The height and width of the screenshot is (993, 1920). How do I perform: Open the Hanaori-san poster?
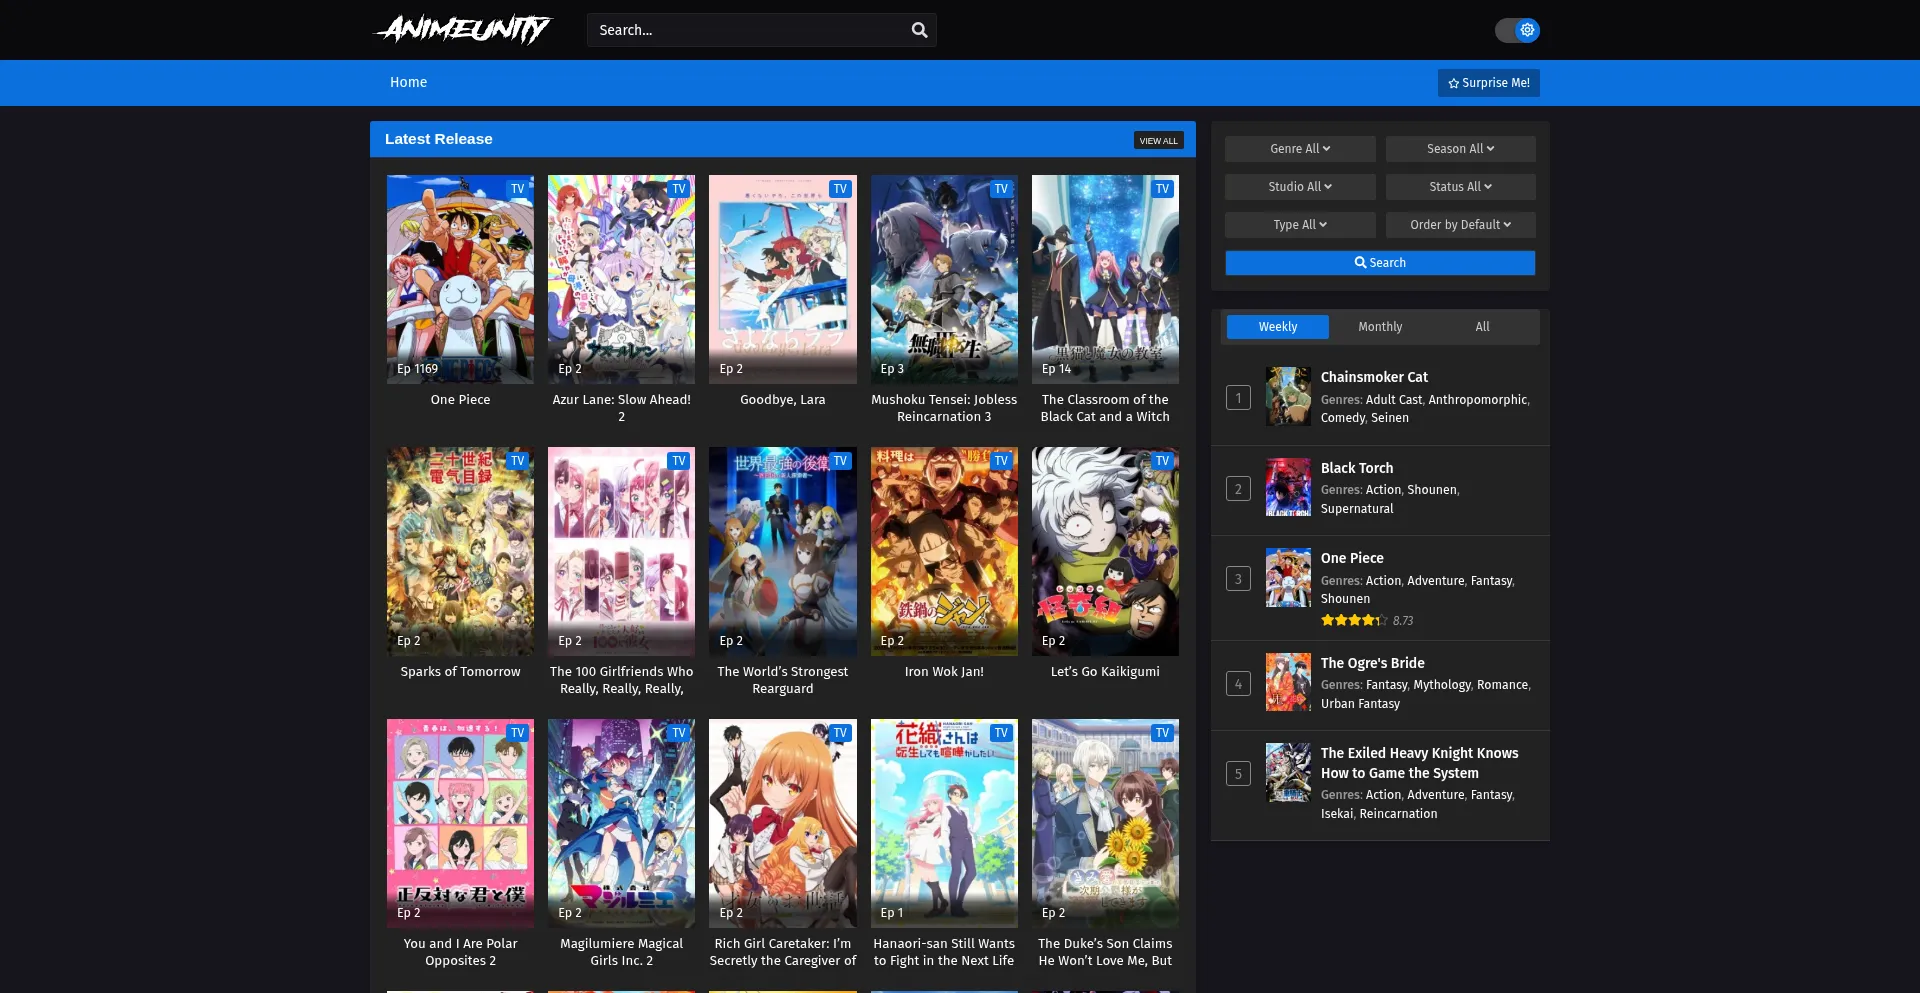(944, 823)
